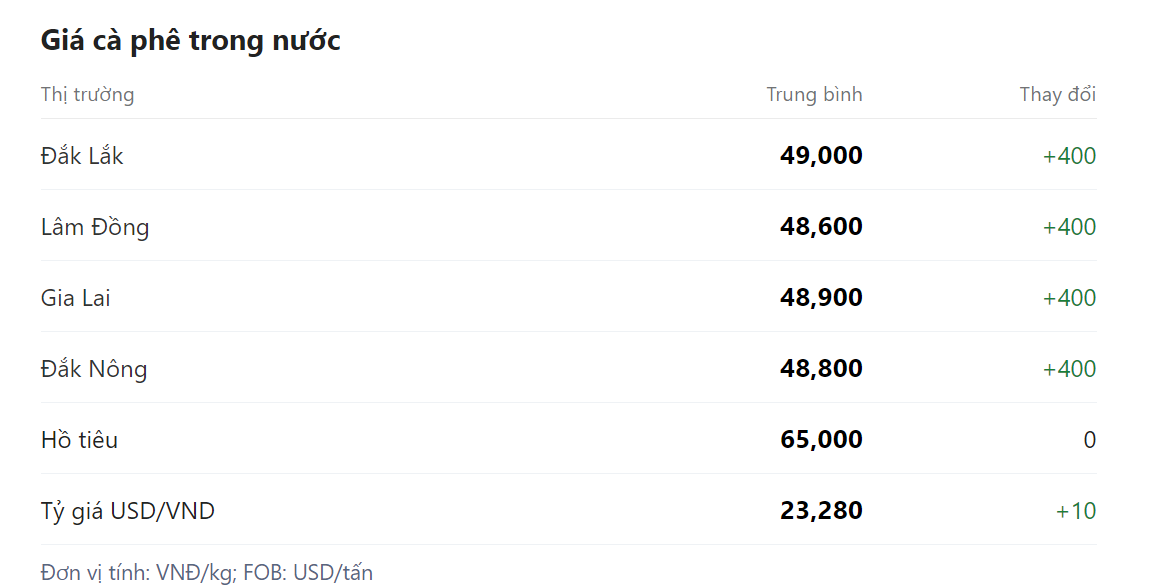This screenshot has width=1170, height=587.
Task: Click the 'Thay đổi' column header
Action: [x=1057, y=94]
